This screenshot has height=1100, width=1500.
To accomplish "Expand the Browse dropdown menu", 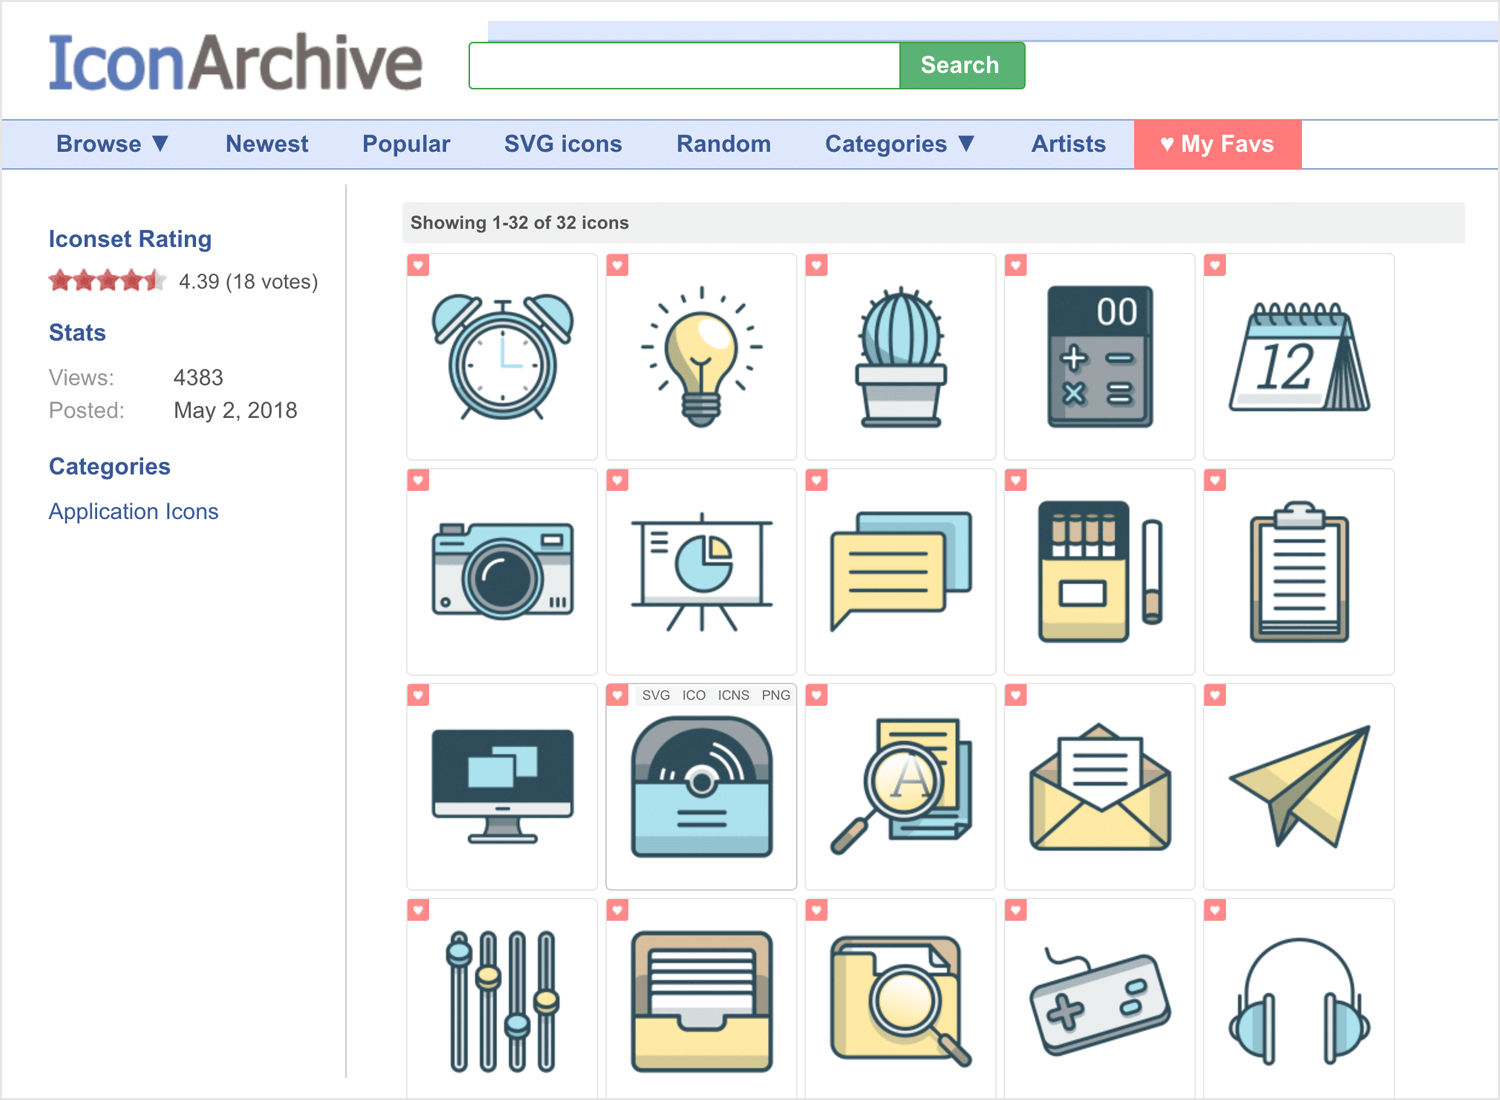I will point(112,144).
